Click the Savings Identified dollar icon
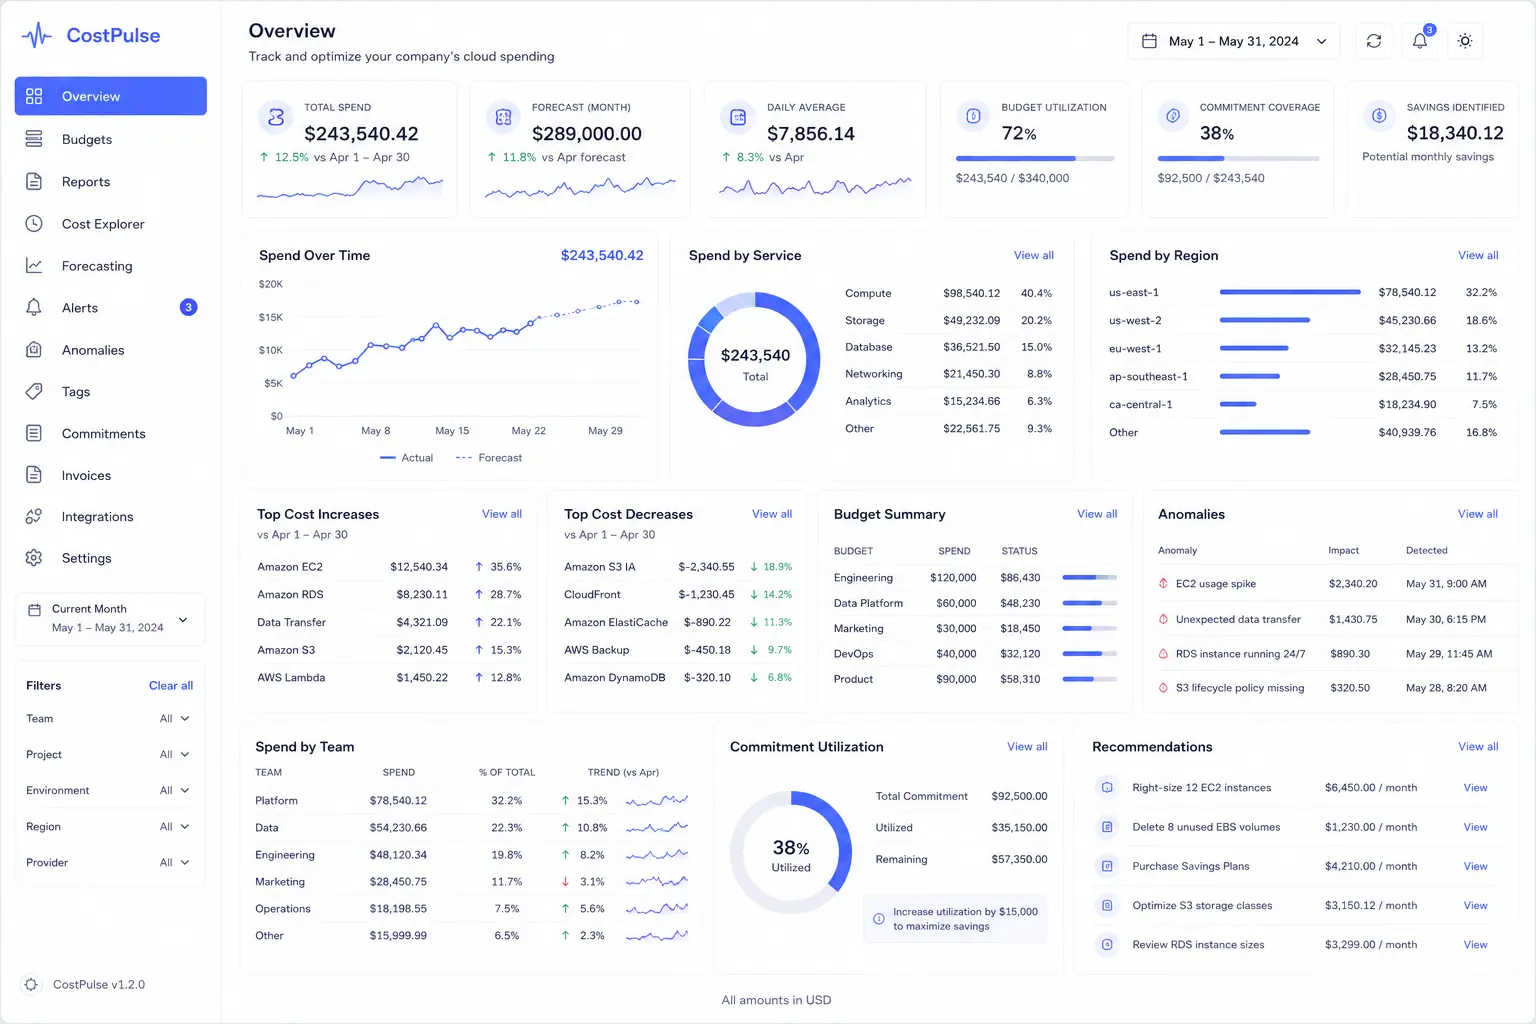 point(1379,116)
